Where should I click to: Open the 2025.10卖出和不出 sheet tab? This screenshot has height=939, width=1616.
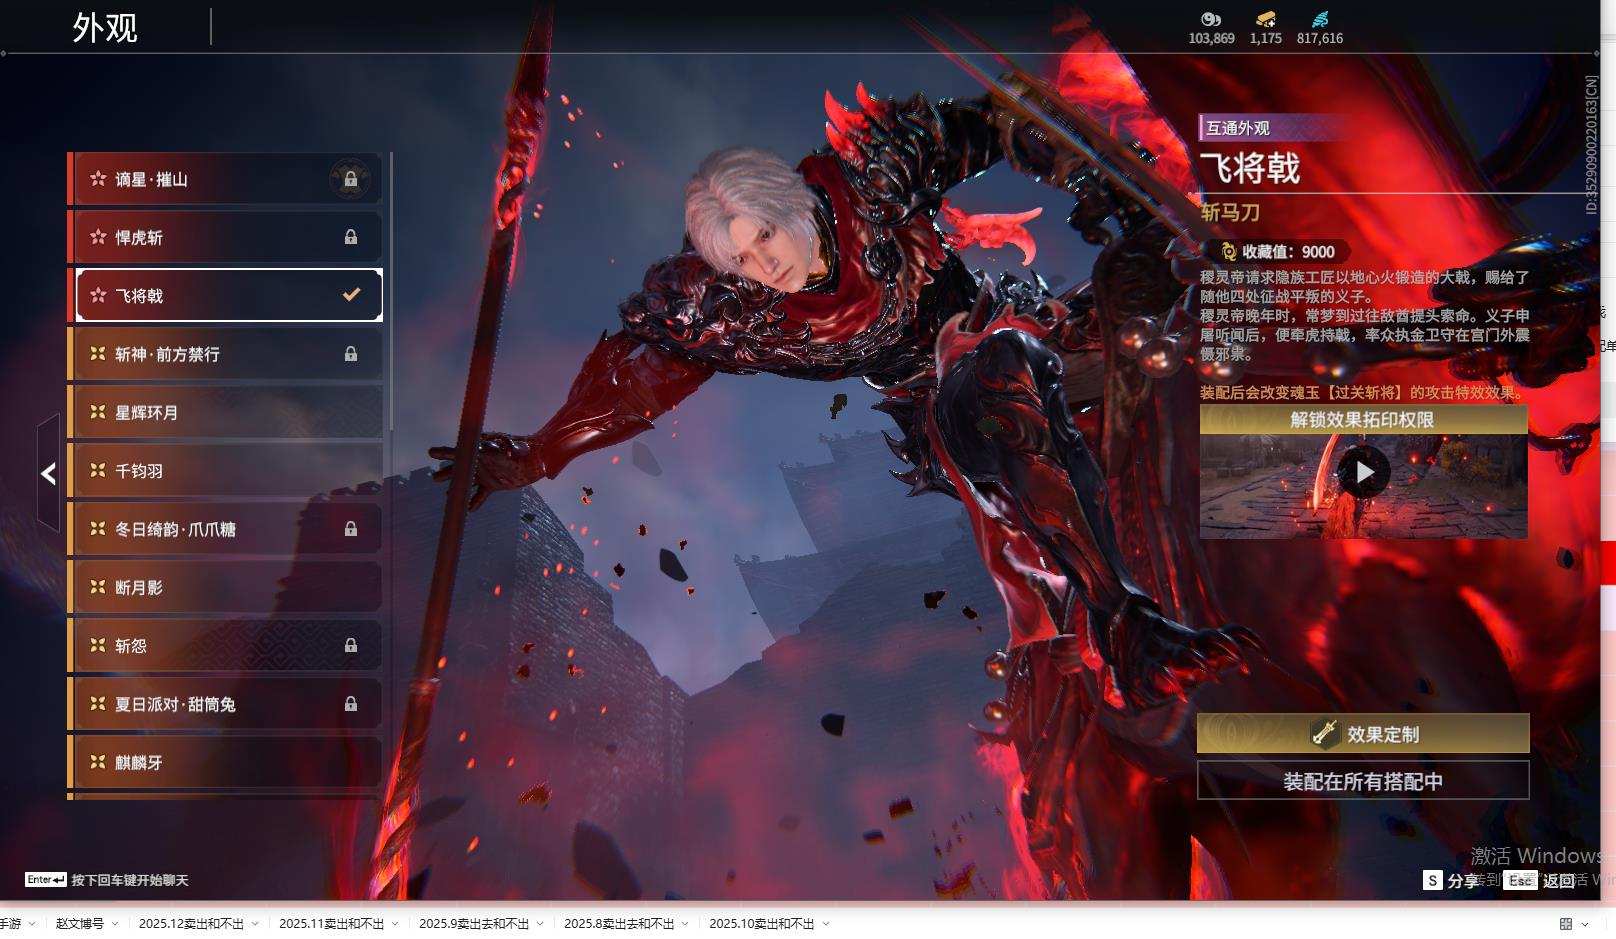762,924
